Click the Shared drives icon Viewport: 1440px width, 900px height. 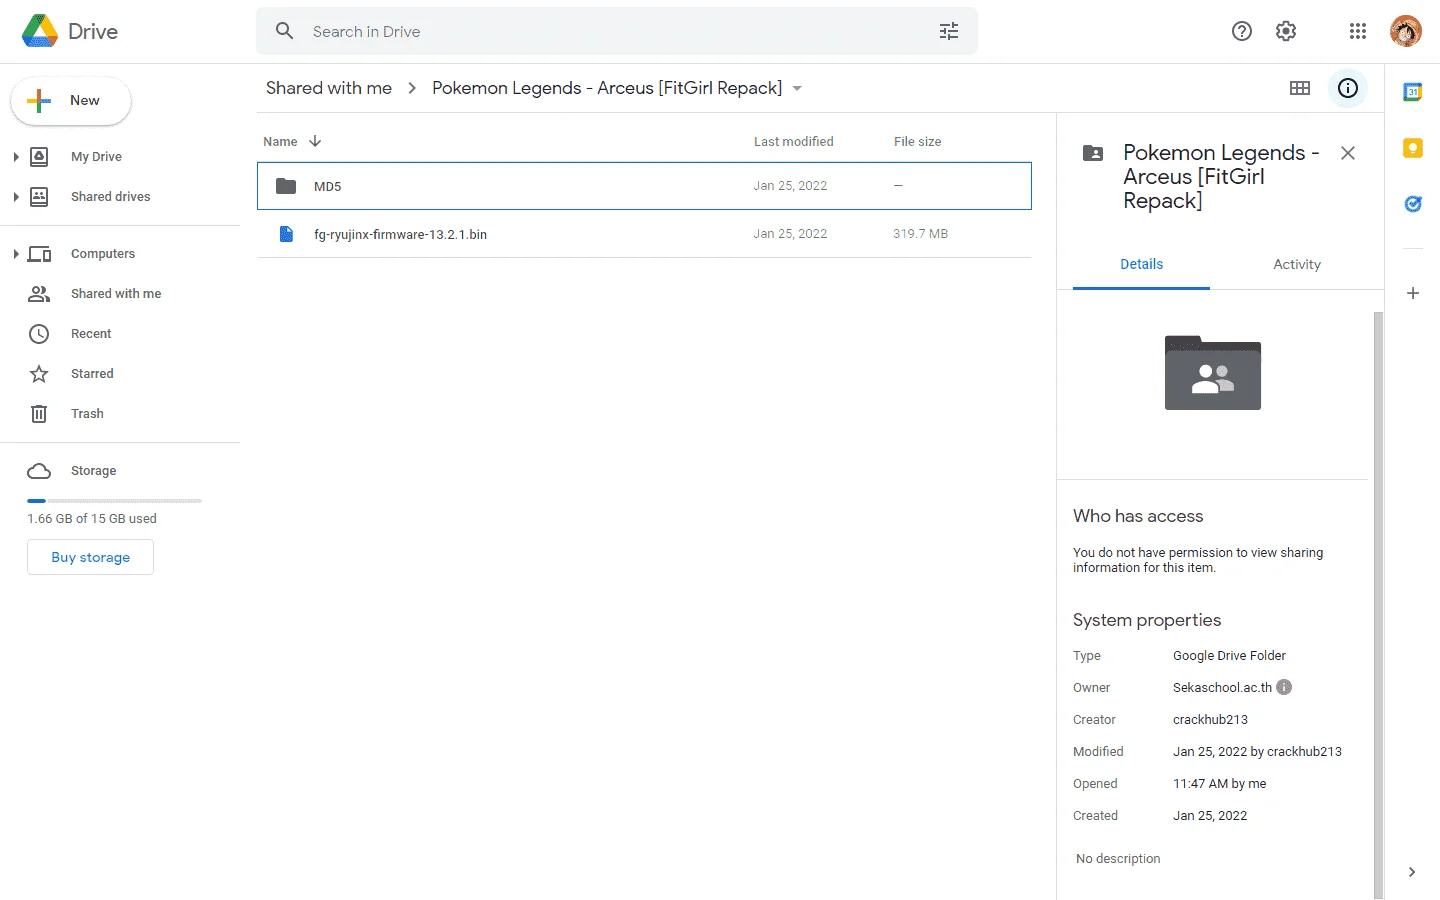[39, 197]
